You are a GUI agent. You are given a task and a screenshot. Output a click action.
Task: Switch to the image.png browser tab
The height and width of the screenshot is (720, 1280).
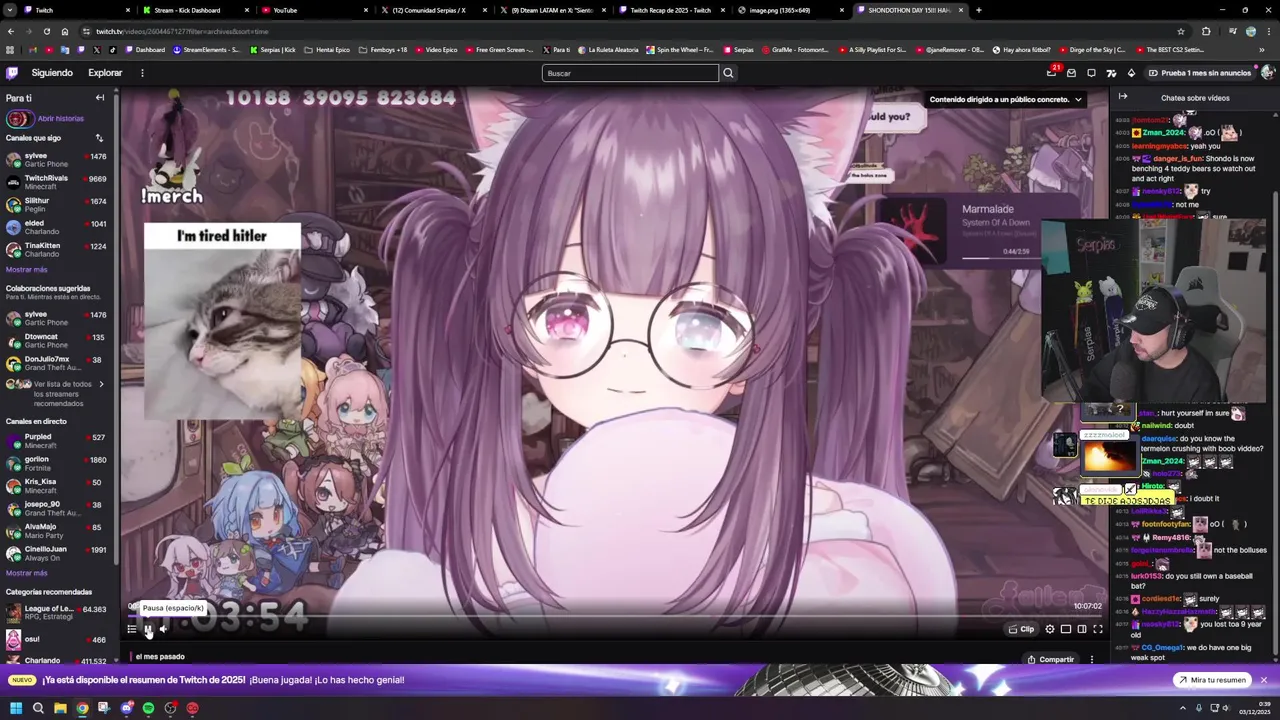tap(790, 10)
